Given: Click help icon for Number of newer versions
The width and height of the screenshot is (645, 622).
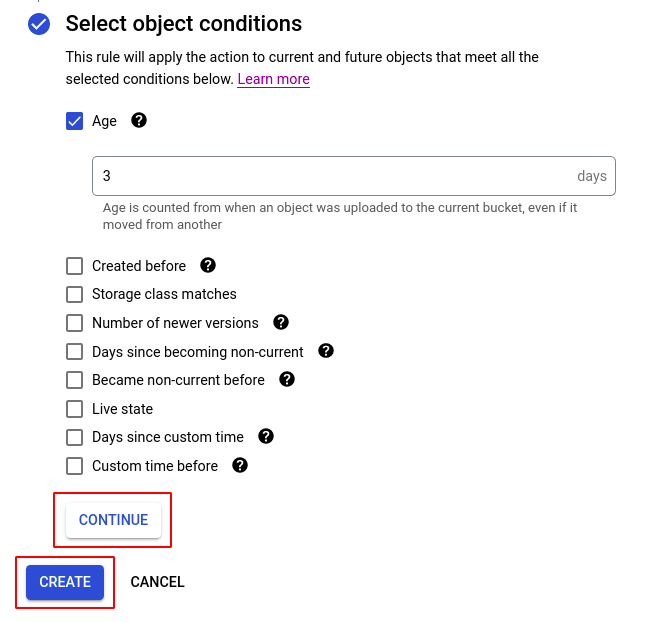Looking at the screenshot, I should 281,322.
